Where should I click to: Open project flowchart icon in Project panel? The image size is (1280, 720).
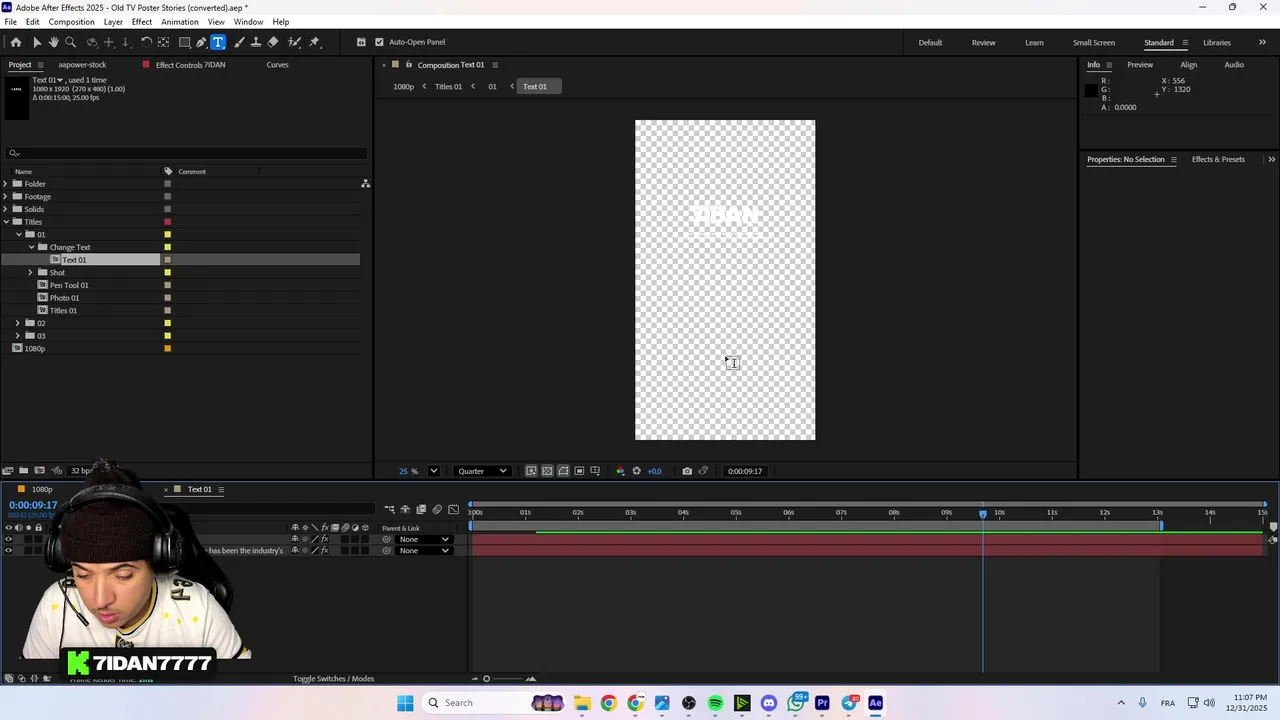pos(365,184)
